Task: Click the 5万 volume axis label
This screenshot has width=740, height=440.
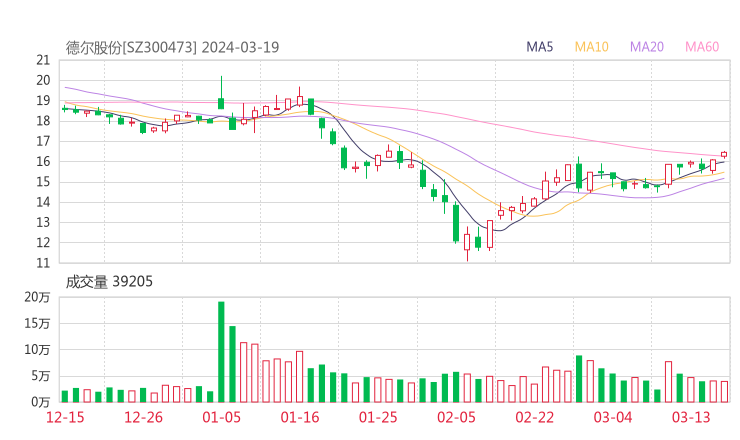Action: pyautogui.click(x=41, y=376)
